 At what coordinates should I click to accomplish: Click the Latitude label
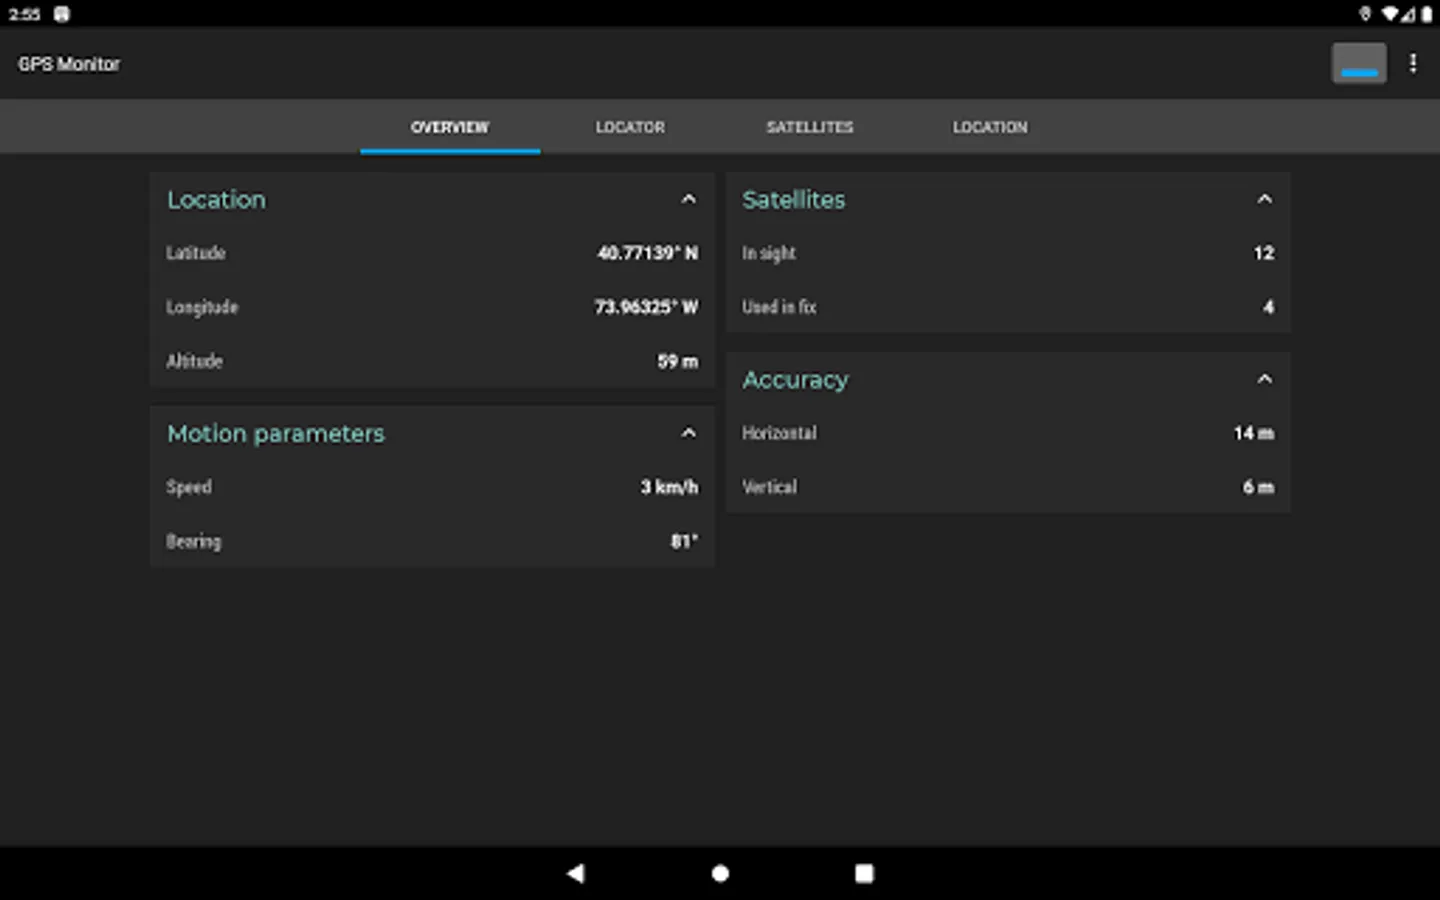click(x=196, y=253)
